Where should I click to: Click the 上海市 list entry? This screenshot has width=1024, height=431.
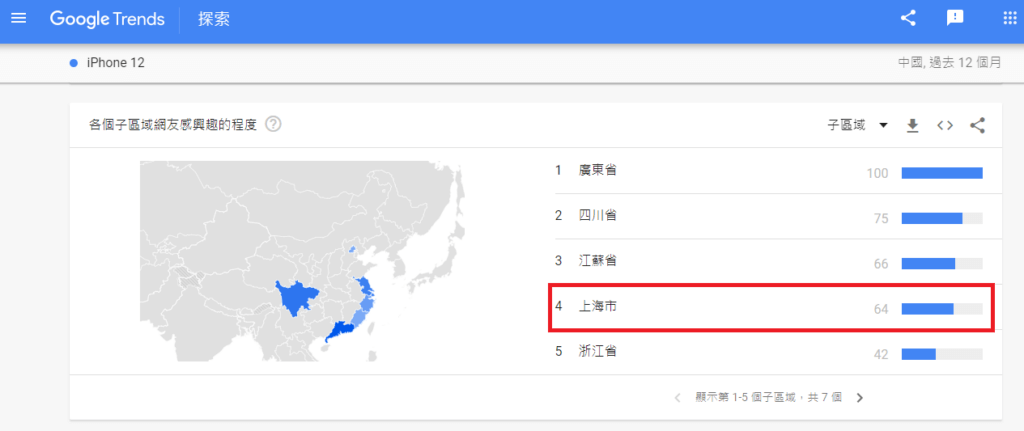(x=598, y=307)
